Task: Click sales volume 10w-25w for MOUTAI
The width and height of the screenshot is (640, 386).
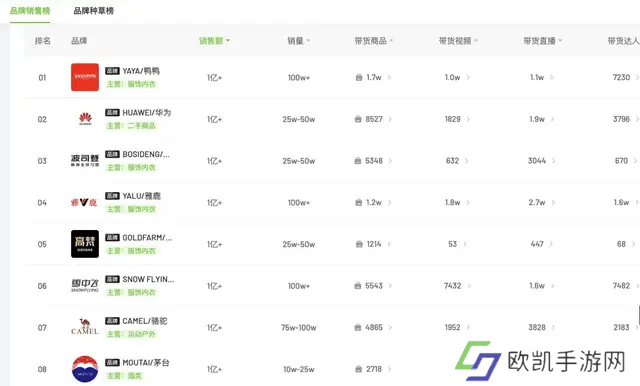Action: pos(299,369)
